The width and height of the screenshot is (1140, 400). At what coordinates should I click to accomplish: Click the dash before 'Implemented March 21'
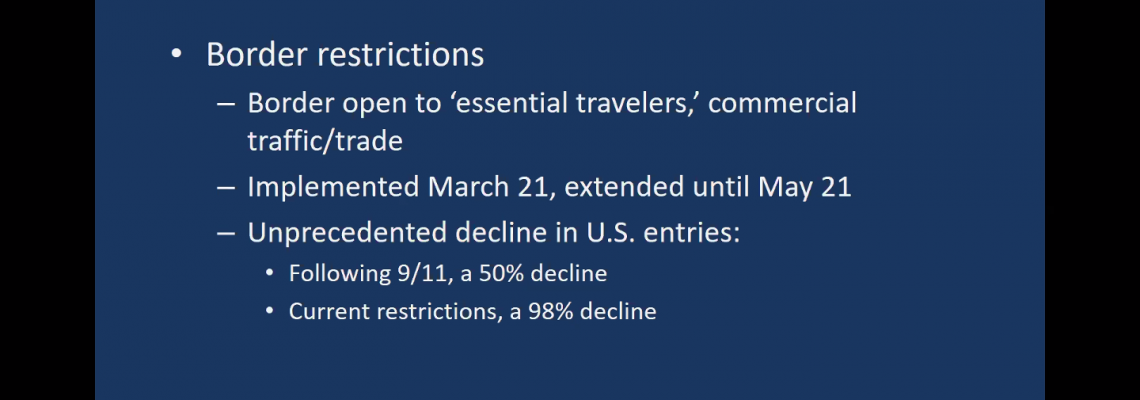click(226, 188)
